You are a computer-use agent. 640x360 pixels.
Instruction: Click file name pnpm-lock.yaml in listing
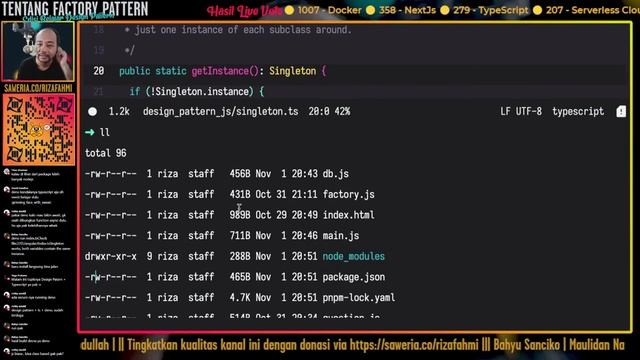point(359,298)
